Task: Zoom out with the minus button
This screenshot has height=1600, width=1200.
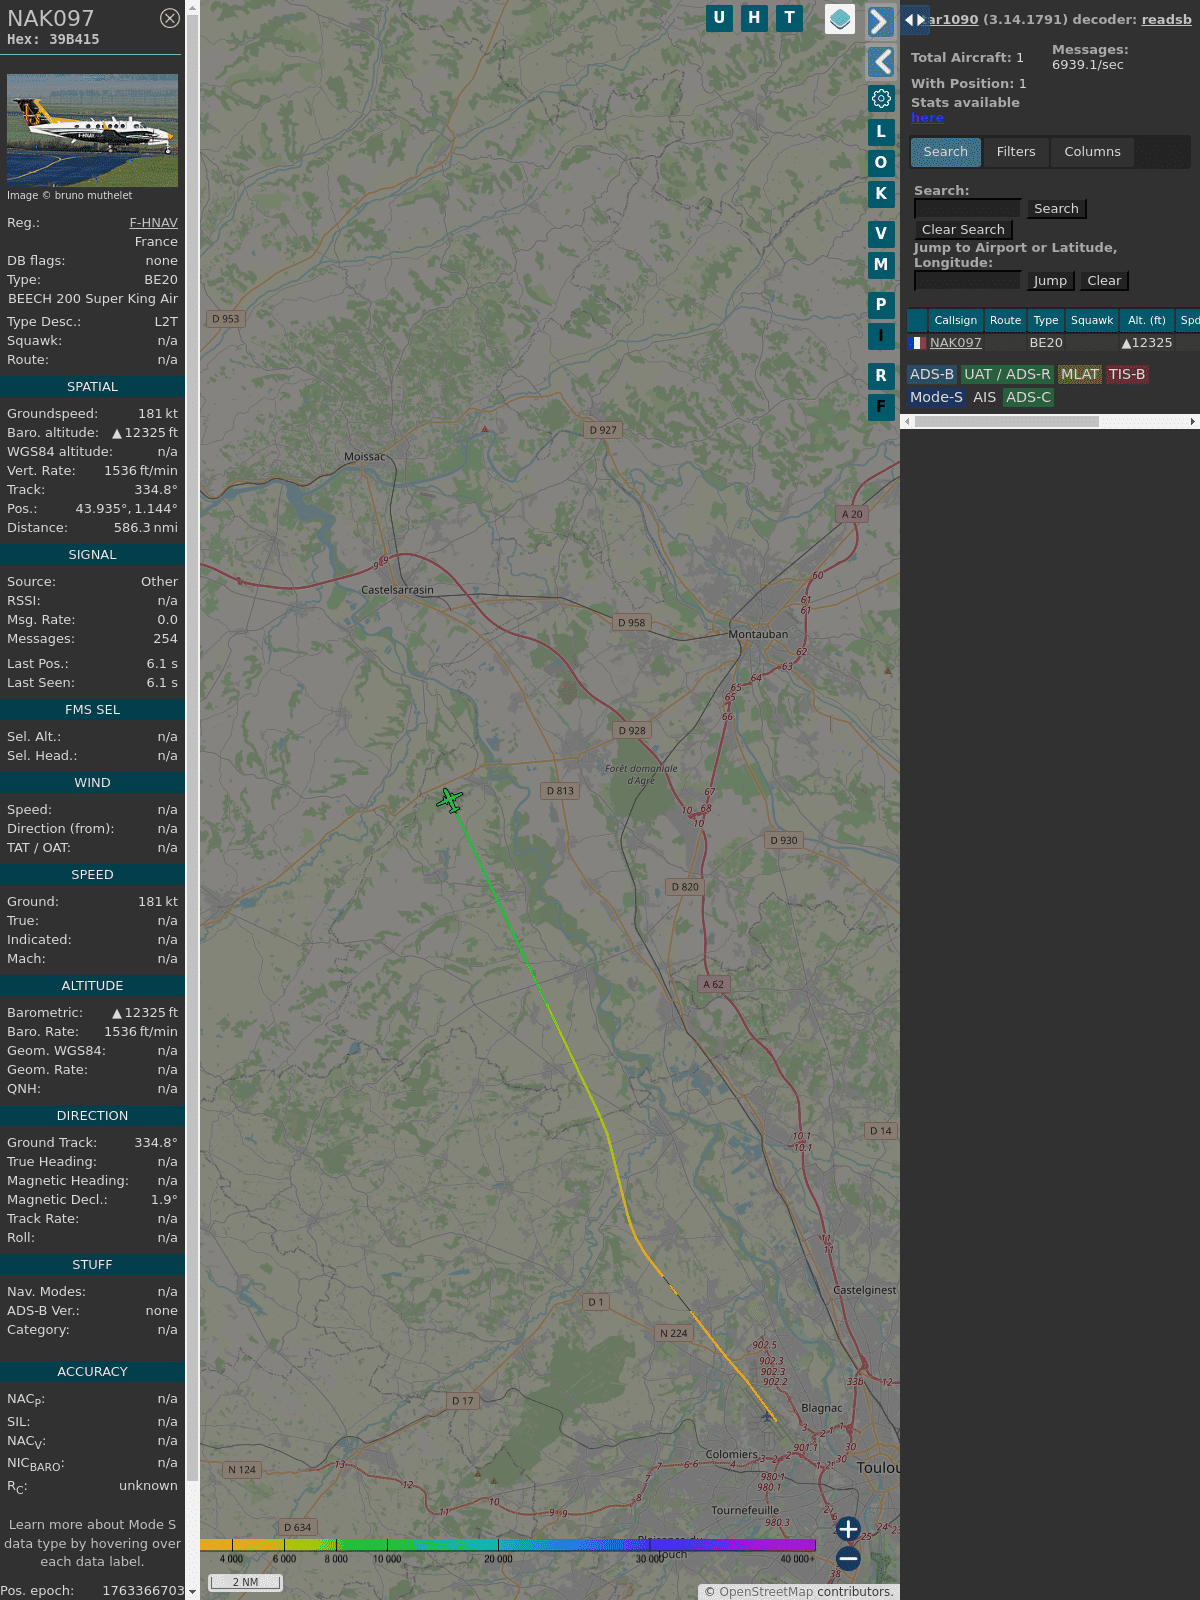Action: pos(848,1558)
